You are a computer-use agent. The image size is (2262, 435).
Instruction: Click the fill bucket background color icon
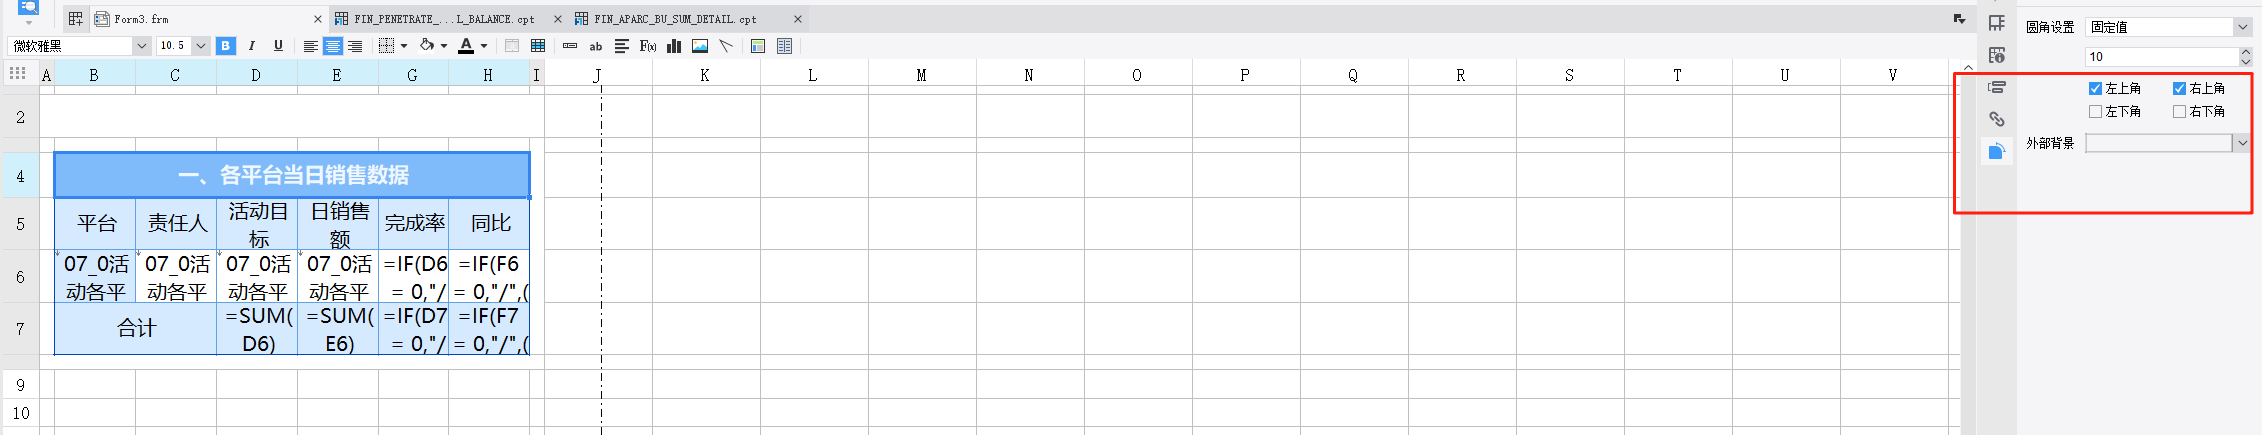tap(427, 46)
